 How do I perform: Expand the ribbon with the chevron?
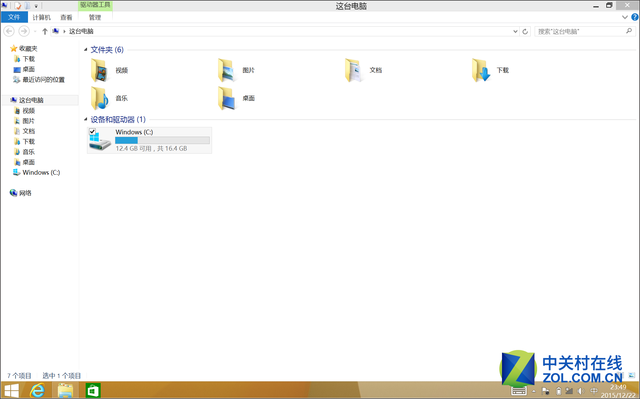[x=624, y=17]
